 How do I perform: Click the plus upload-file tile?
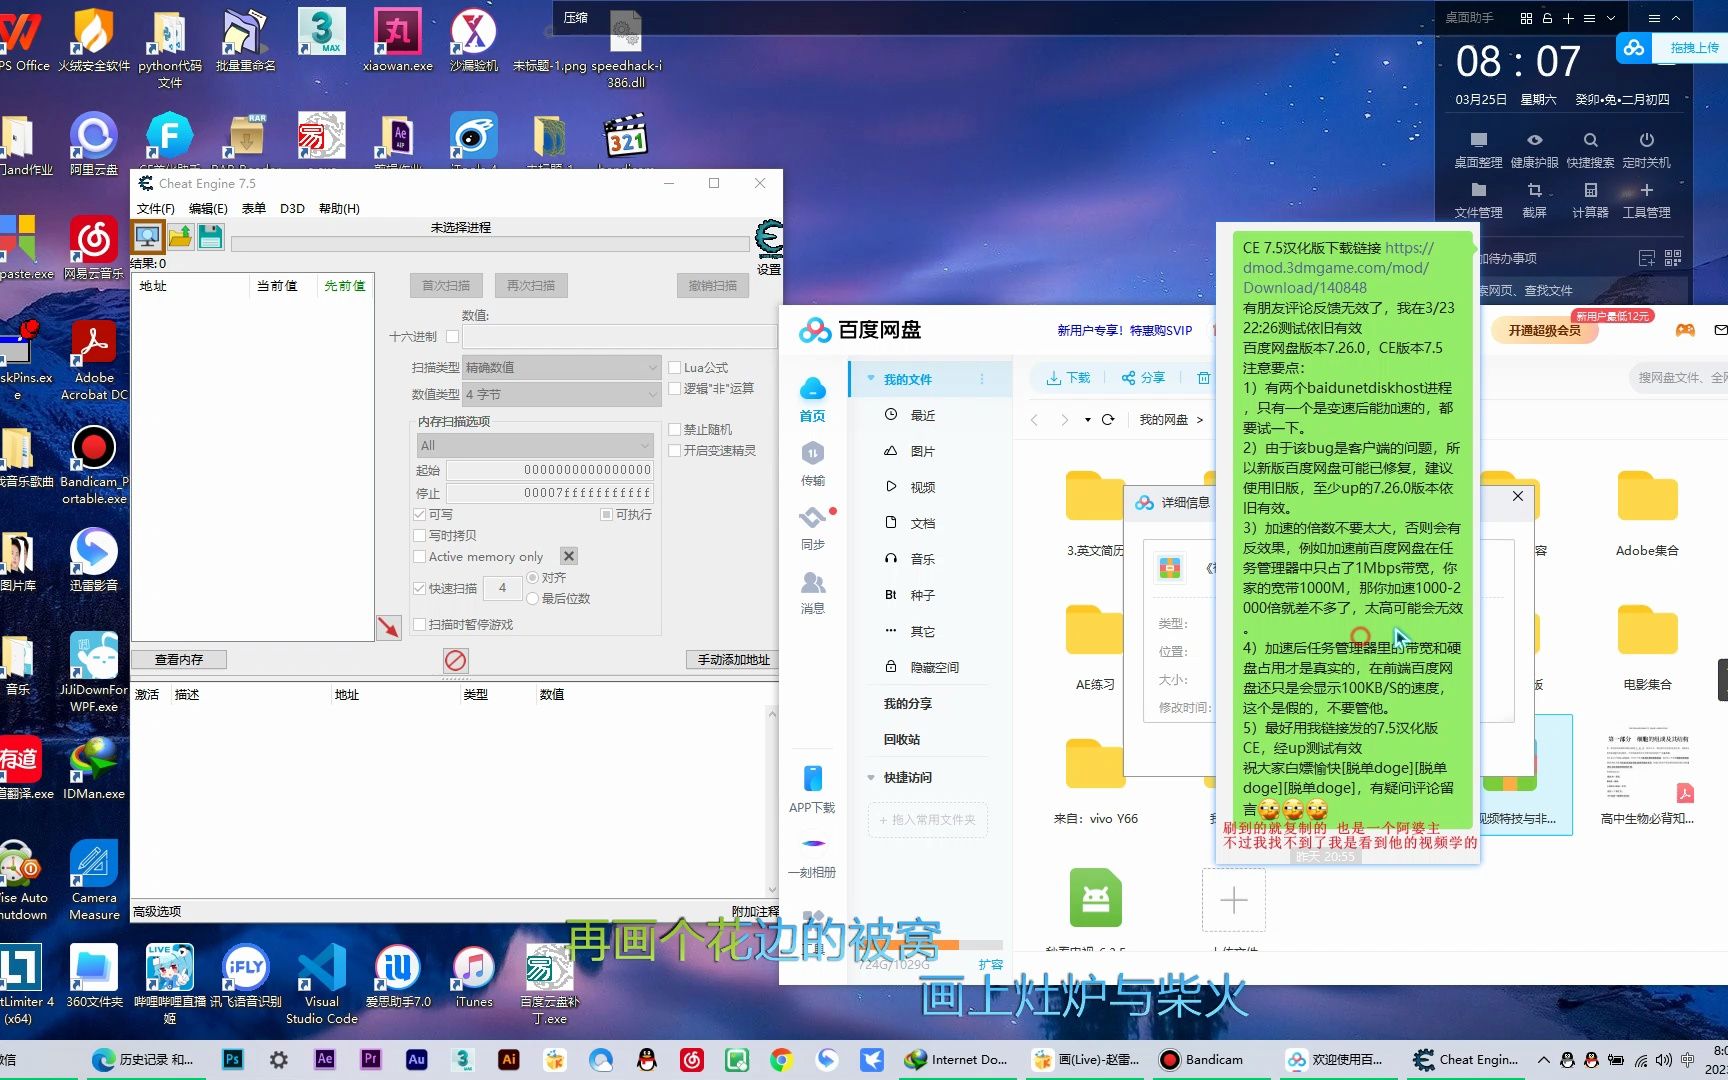(x=1234, y=900)
